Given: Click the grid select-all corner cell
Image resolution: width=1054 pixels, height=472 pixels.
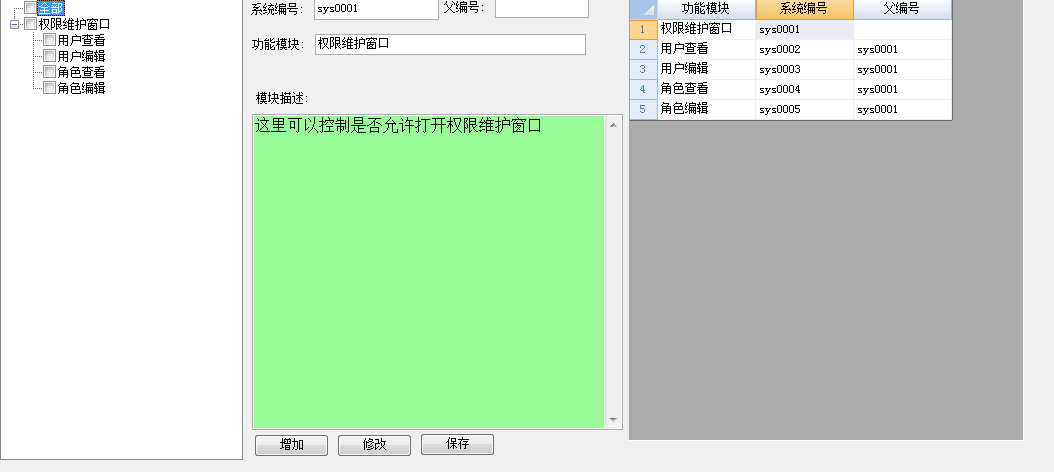Looking at the screenshot, I should [x=643, y=9].
